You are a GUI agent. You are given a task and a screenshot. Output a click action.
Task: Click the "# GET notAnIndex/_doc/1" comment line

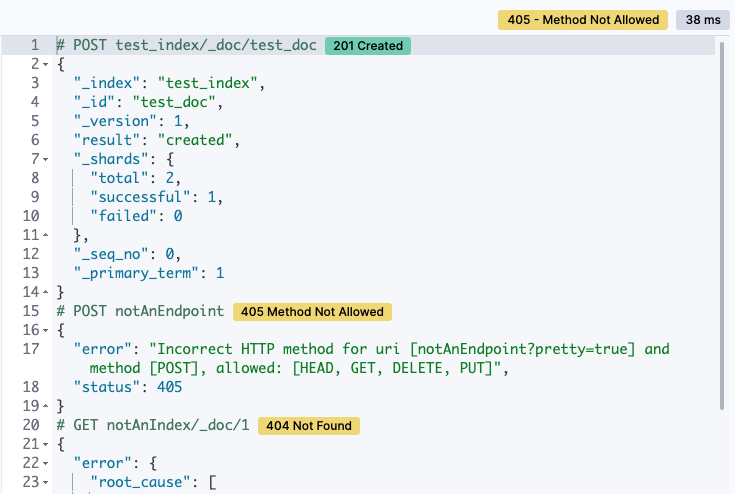coord(152,425)
